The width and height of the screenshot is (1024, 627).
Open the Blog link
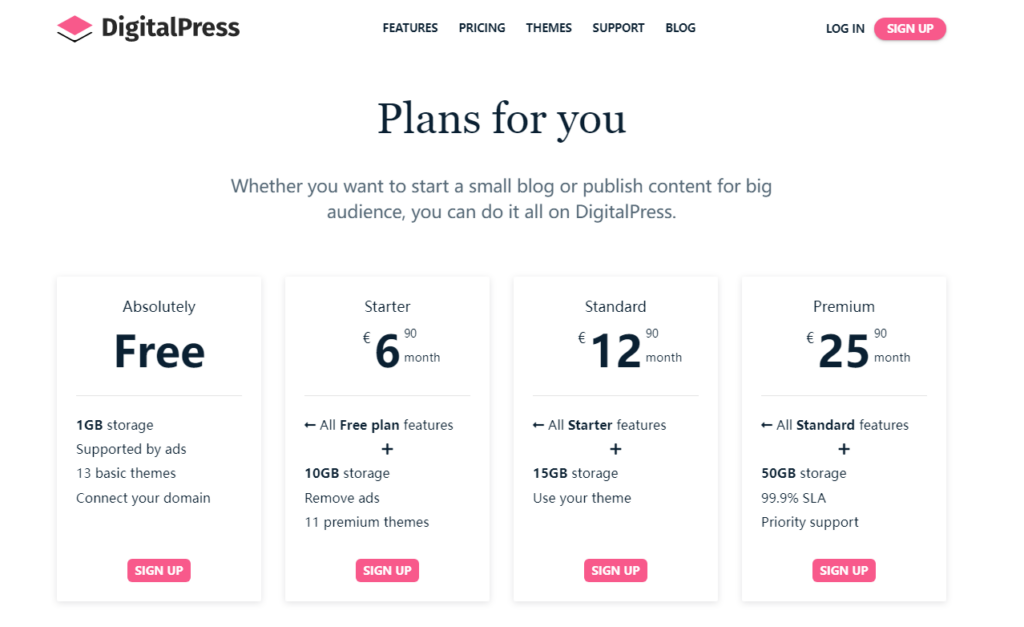click(680, 28)
